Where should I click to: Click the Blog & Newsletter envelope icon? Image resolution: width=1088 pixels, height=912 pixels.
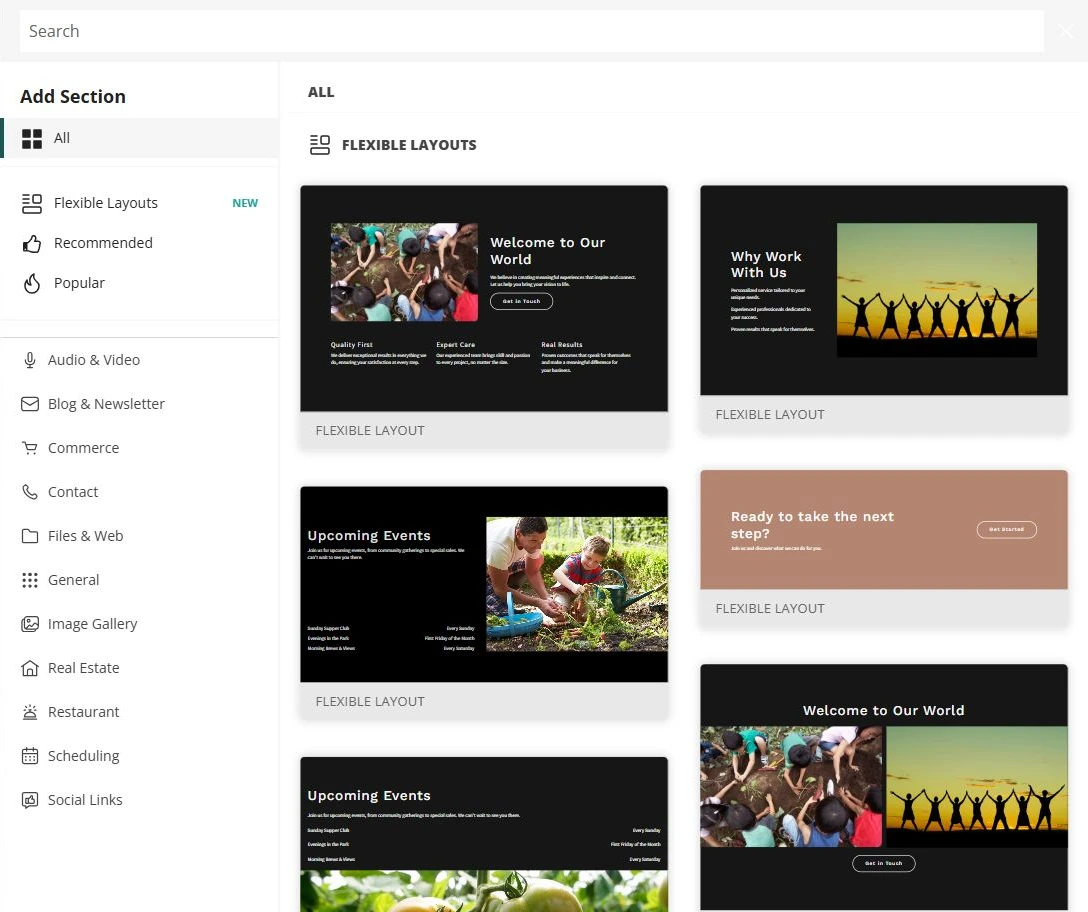(x=30, y=404)
